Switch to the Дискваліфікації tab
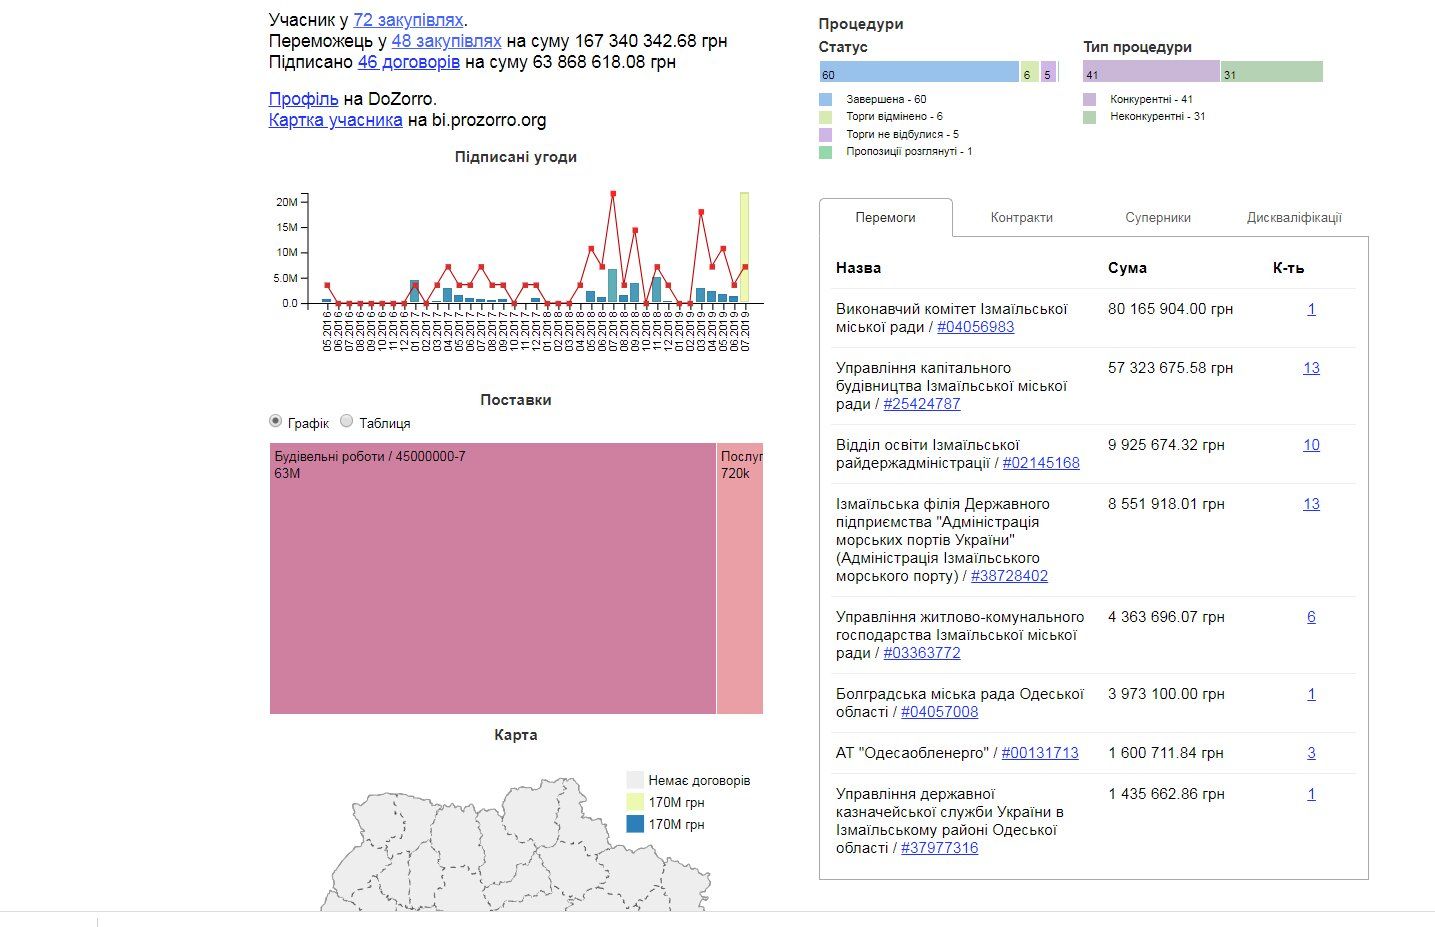Image resolution: width=1435 pixels, height=927 pixels. click(1294, 217)
